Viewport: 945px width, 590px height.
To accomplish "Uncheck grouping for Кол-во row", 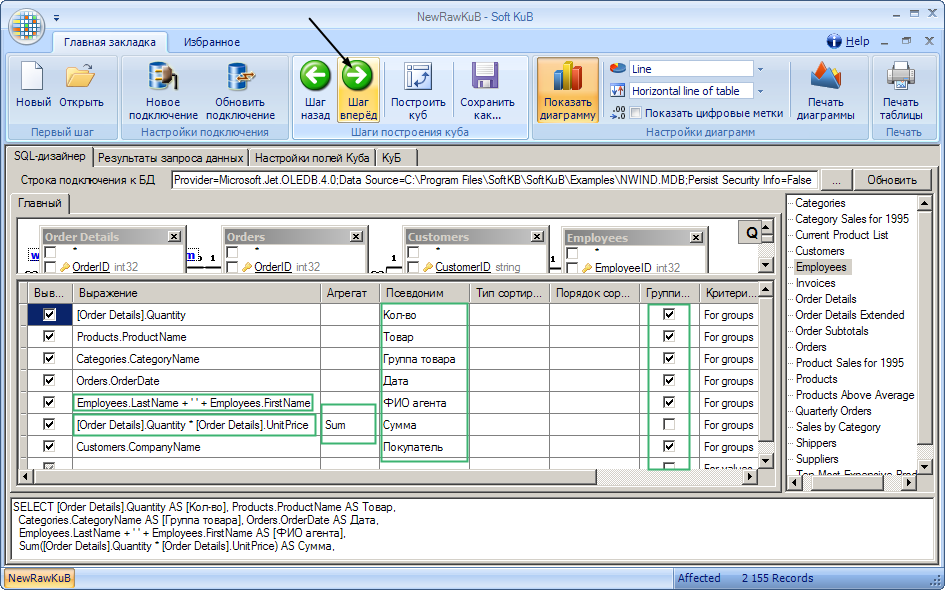I will click(x=668, y=314).
